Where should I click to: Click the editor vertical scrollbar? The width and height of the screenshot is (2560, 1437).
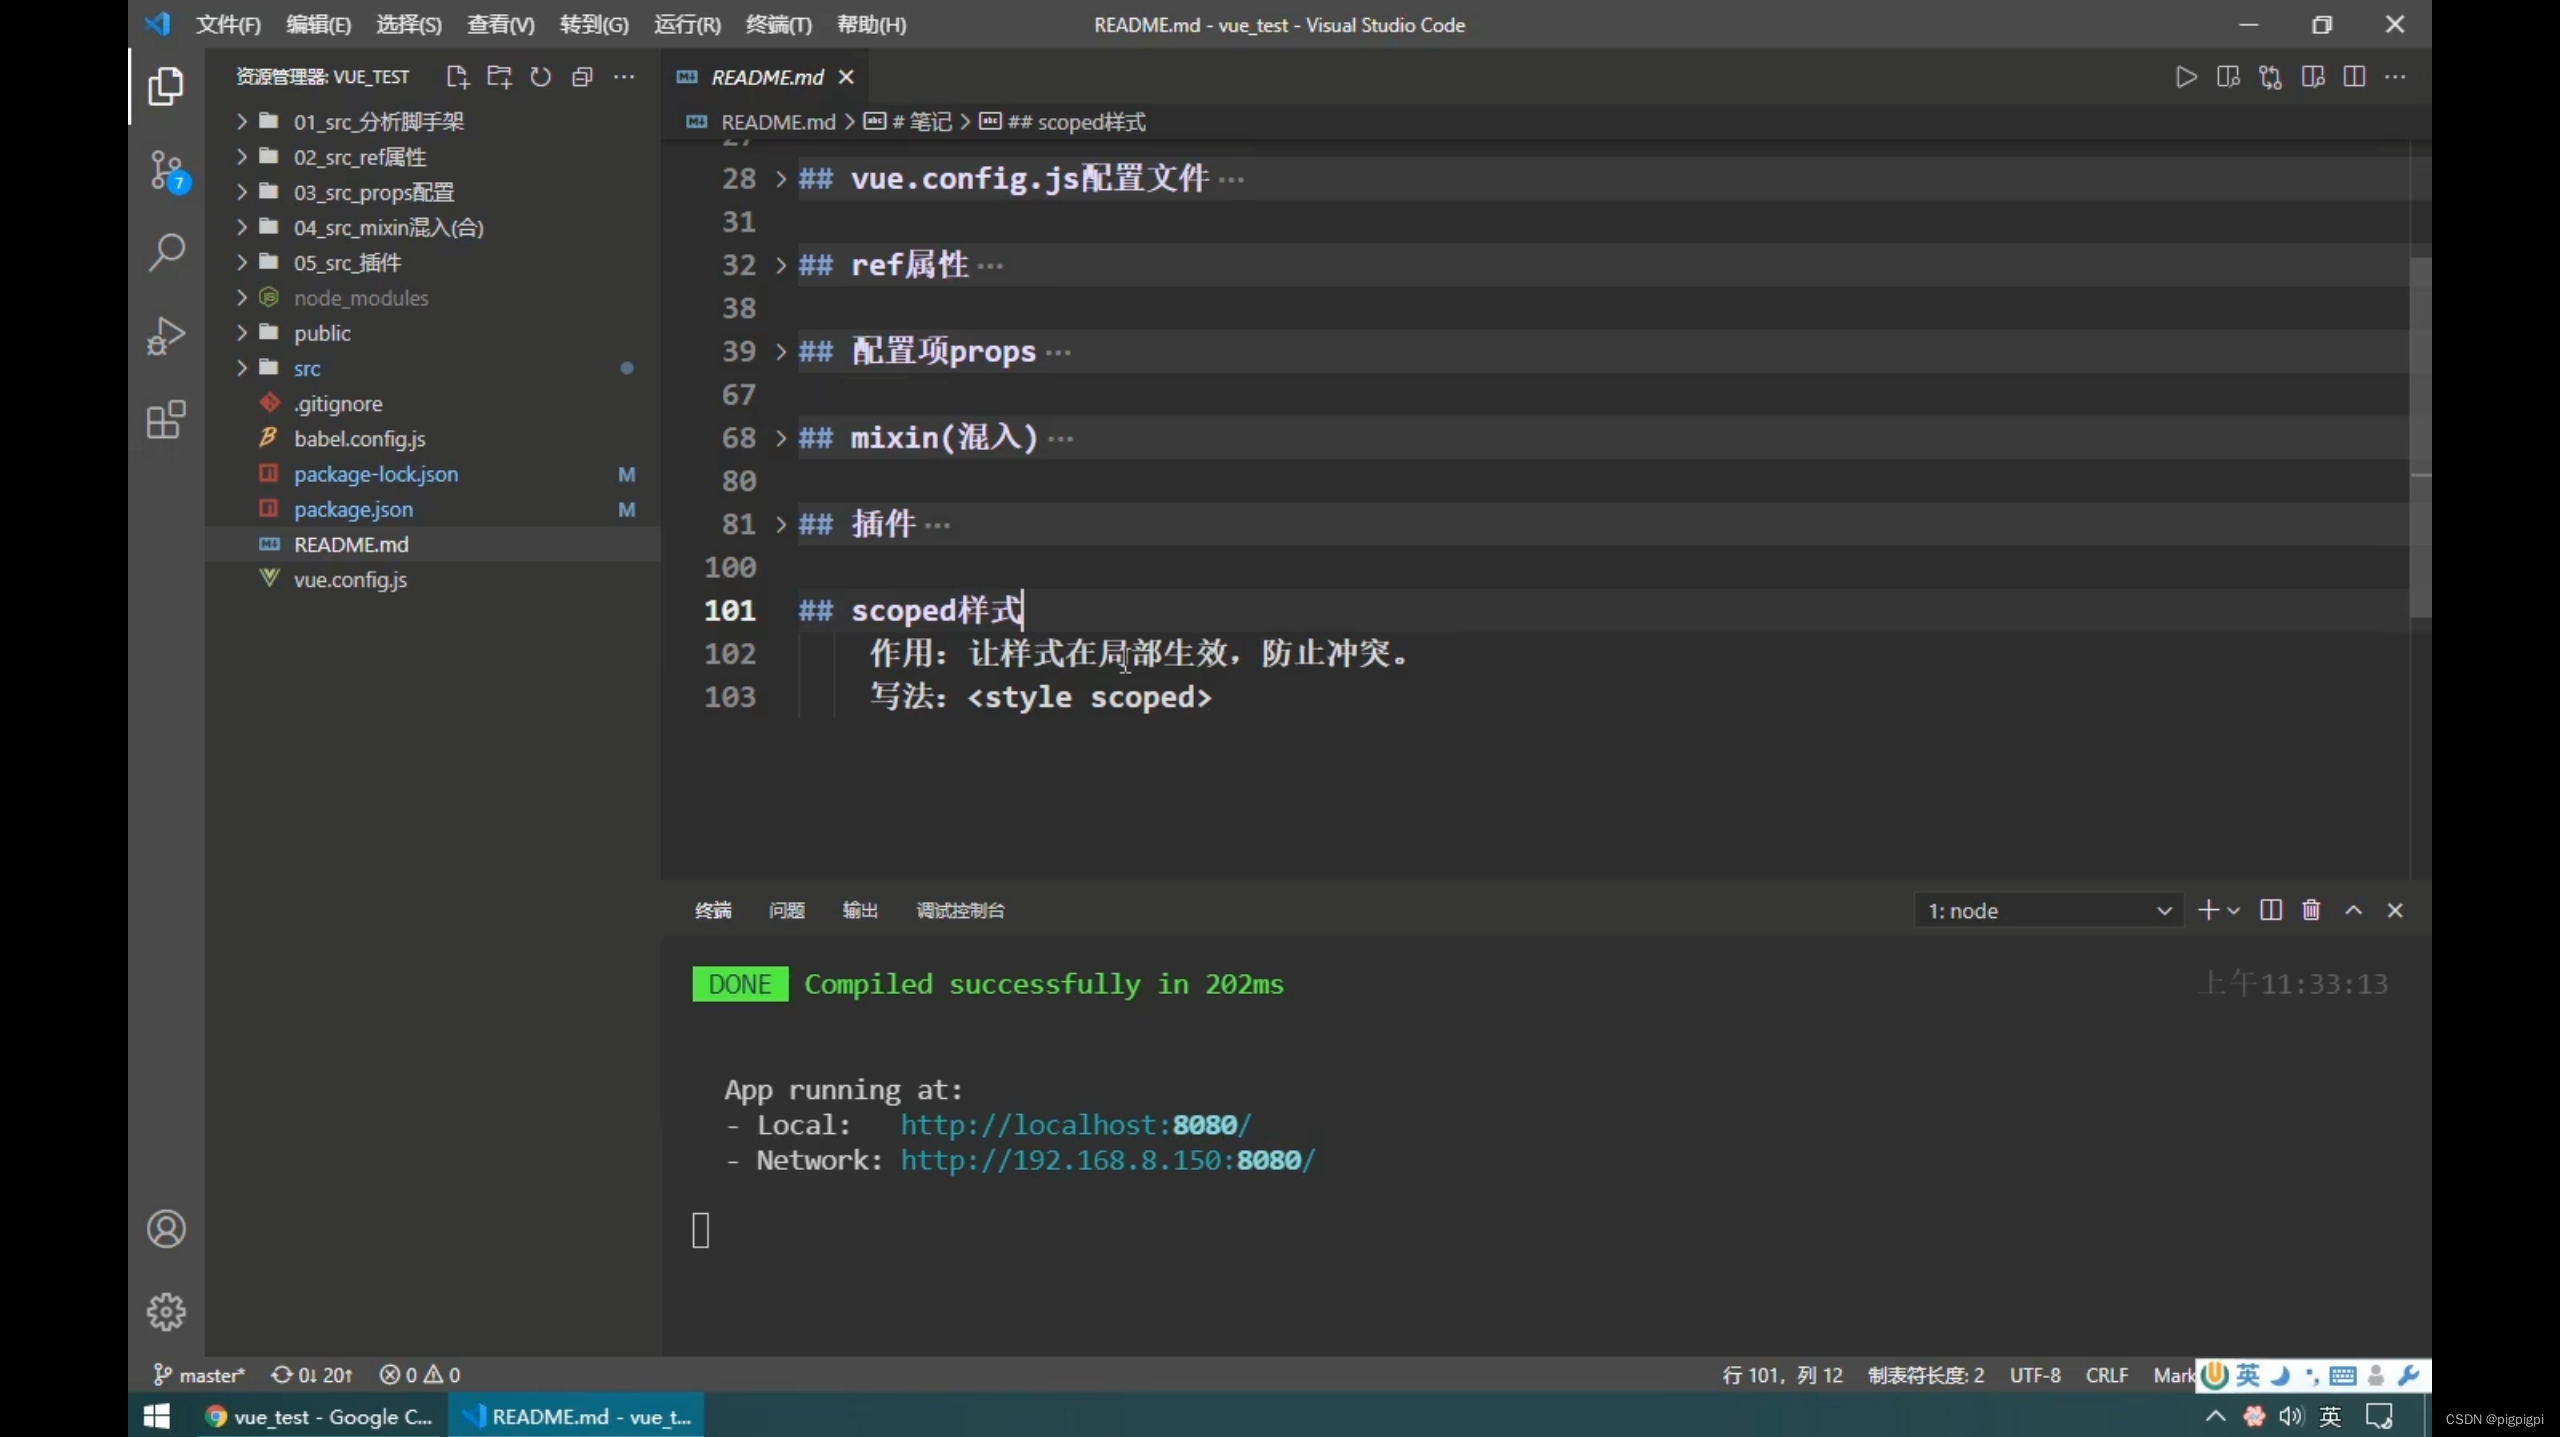pos(2420,436)
